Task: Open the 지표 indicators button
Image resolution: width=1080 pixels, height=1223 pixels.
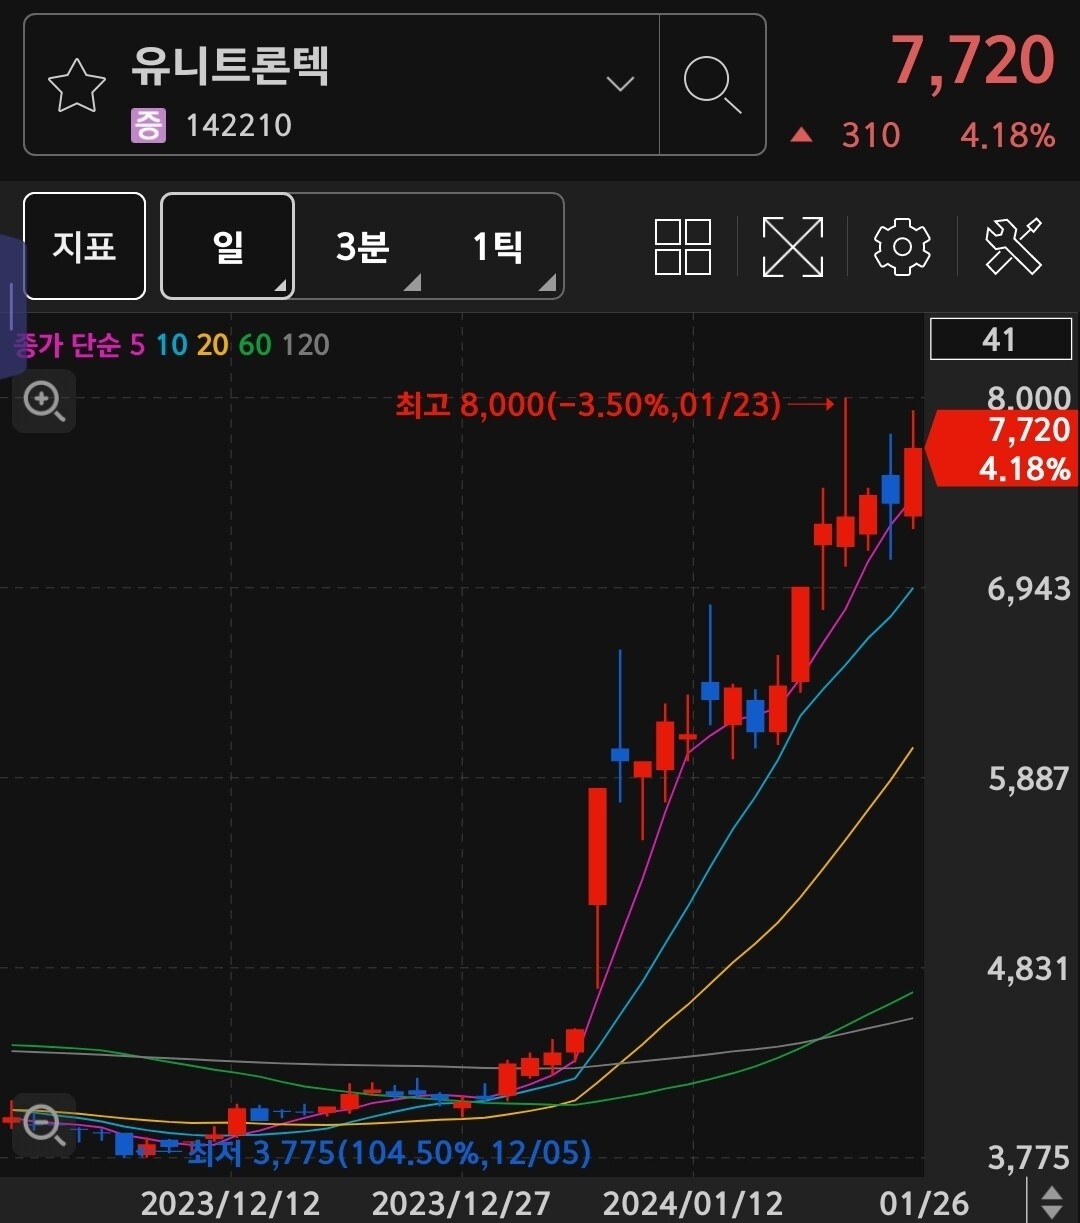Action: [85, 246]
